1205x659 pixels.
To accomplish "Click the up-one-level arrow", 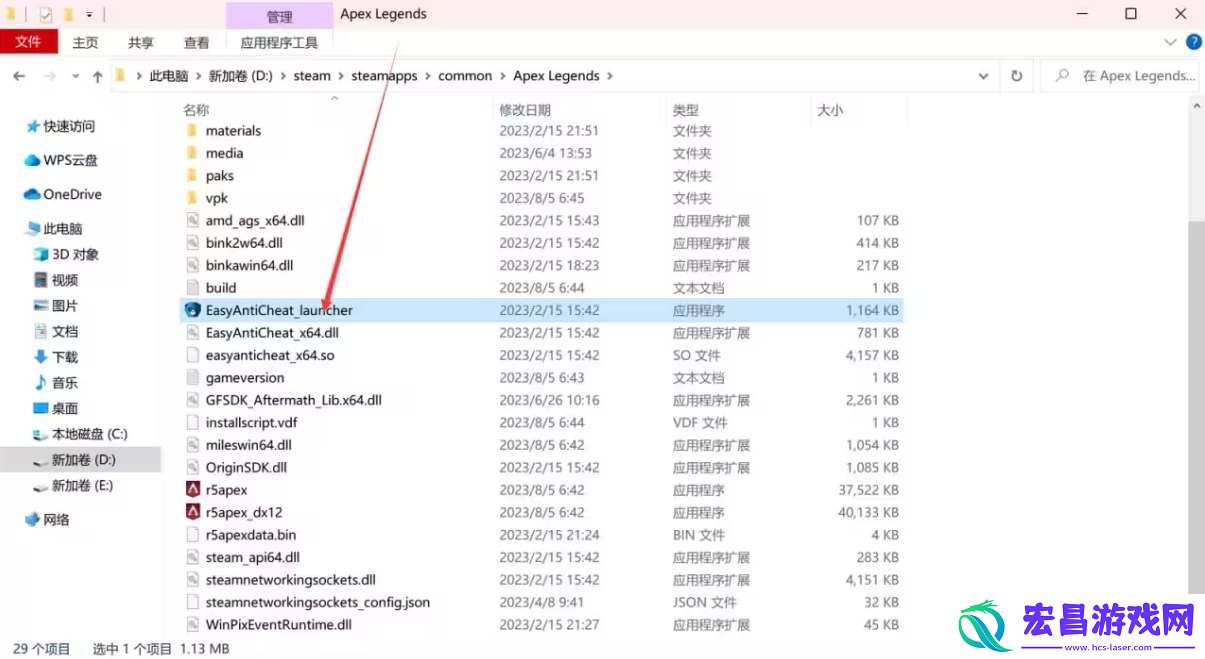I will tap(97, 76).
